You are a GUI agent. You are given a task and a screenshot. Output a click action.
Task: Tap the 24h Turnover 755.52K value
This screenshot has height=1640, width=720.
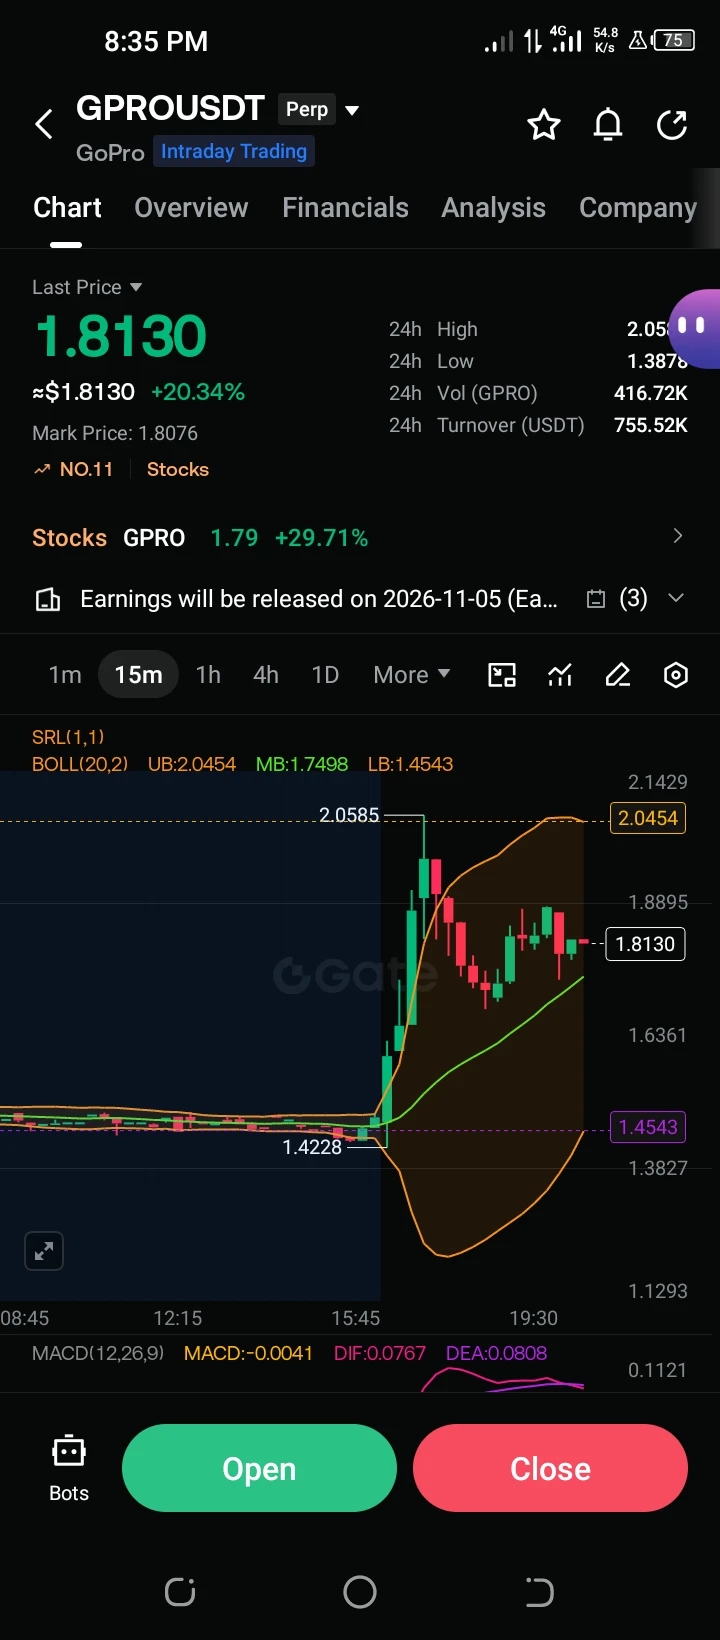[x=651, y=425]
